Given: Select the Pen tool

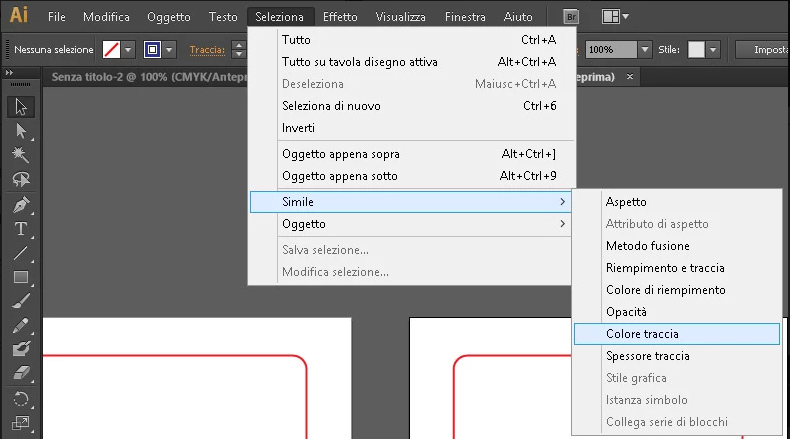Looking at the screenshot, I should 21,205.
